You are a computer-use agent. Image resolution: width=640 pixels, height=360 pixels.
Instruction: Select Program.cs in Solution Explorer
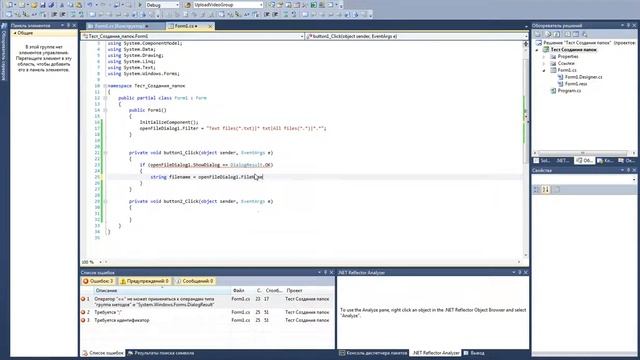[x=569, y=91]
